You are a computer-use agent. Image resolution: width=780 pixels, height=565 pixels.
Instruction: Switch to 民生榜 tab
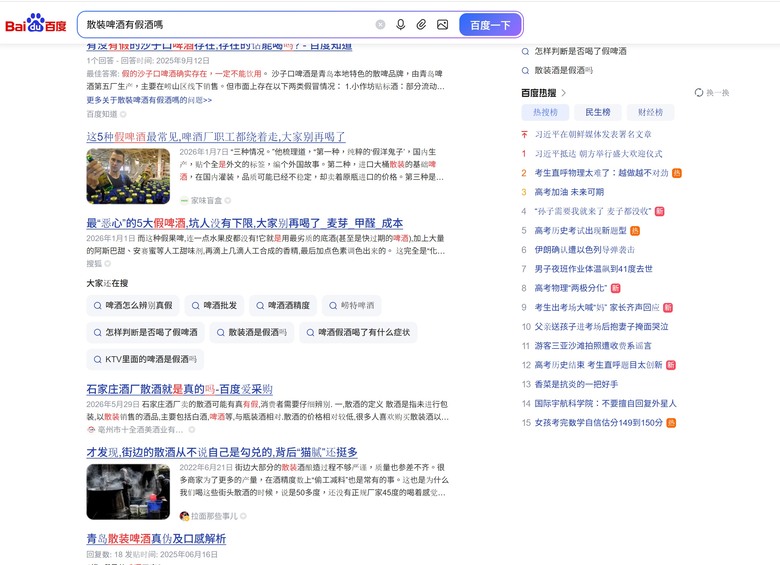[x=597, y=112]
